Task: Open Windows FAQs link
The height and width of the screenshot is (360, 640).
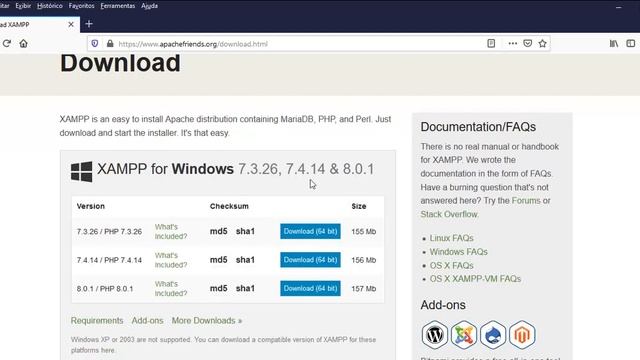Action: [458, 252]
